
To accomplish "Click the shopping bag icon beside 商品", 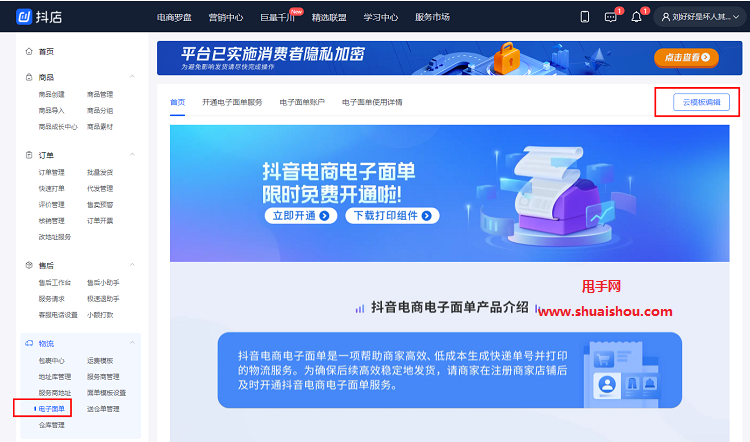I will point(29,77).
